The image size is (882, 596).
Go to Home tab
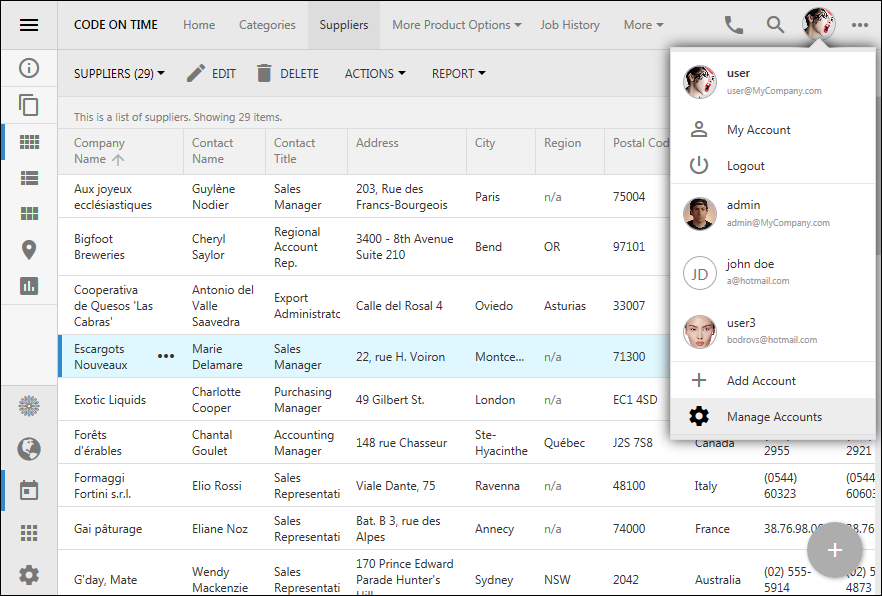[x=199, y=25]
